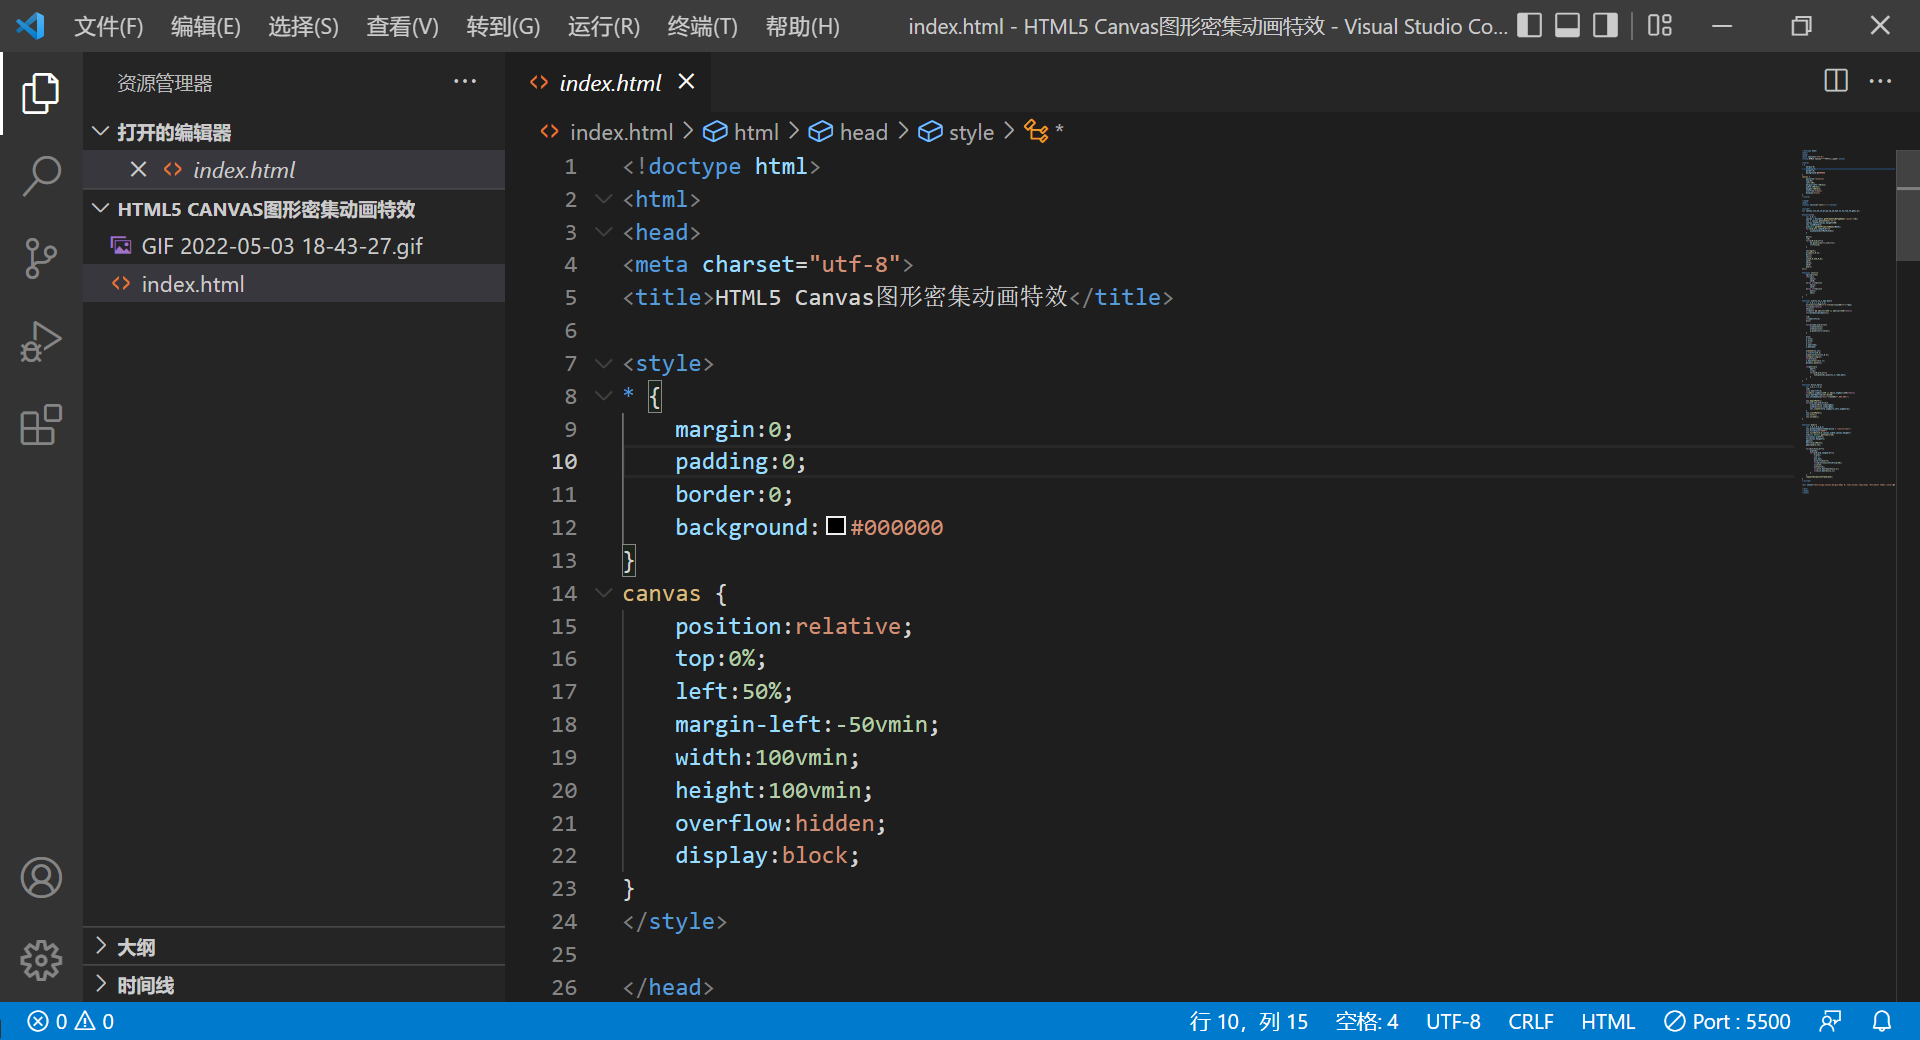Open the 帮助(H) menu
1920x1040 pixels.
(x=802, y=26)
